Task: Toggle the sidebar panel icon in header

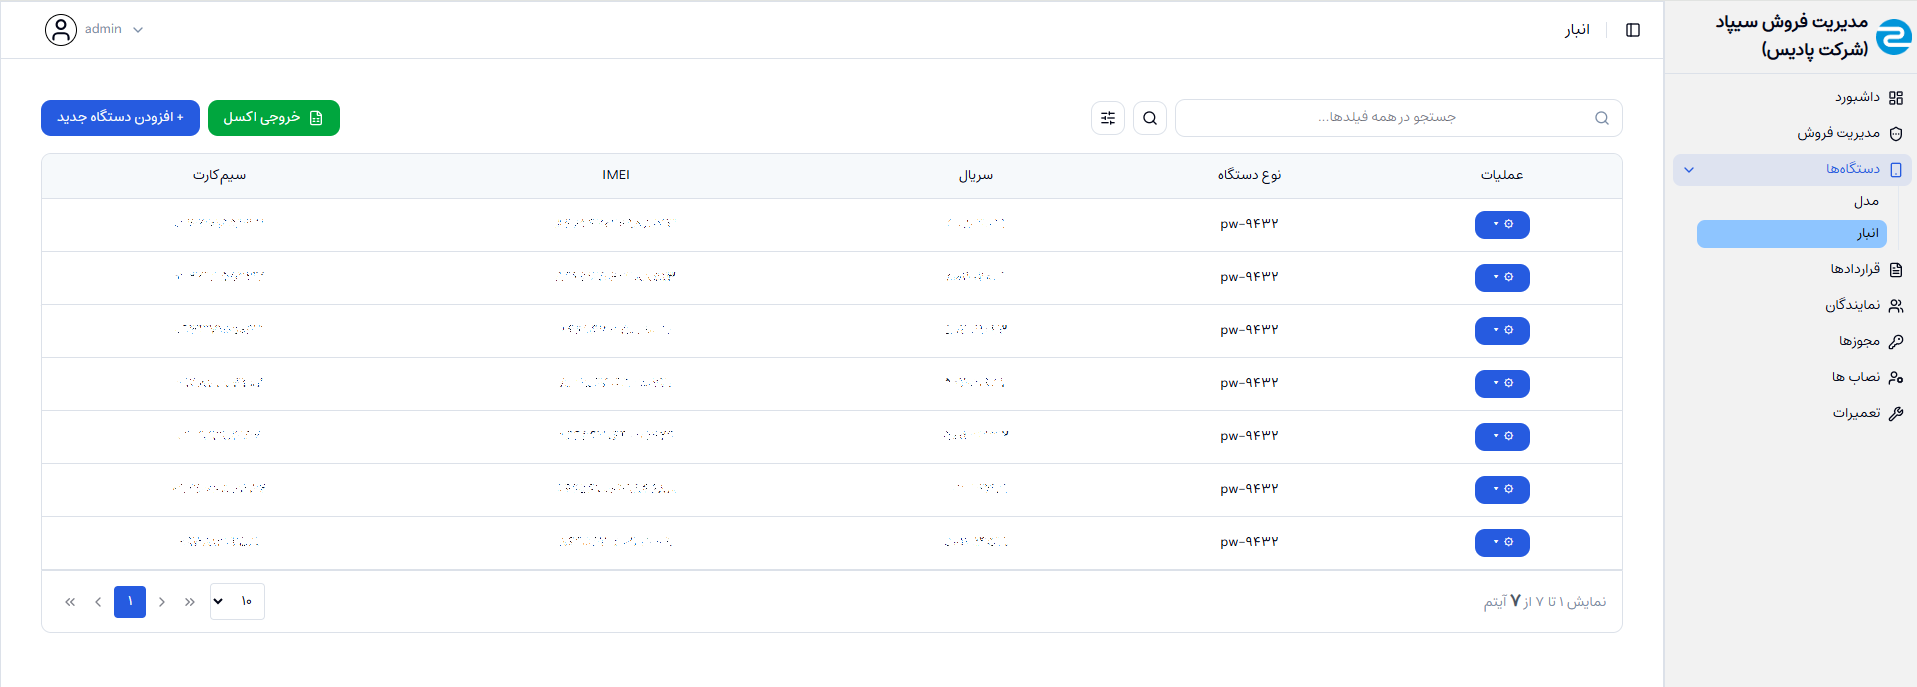Action: (x=1633, y=30)
